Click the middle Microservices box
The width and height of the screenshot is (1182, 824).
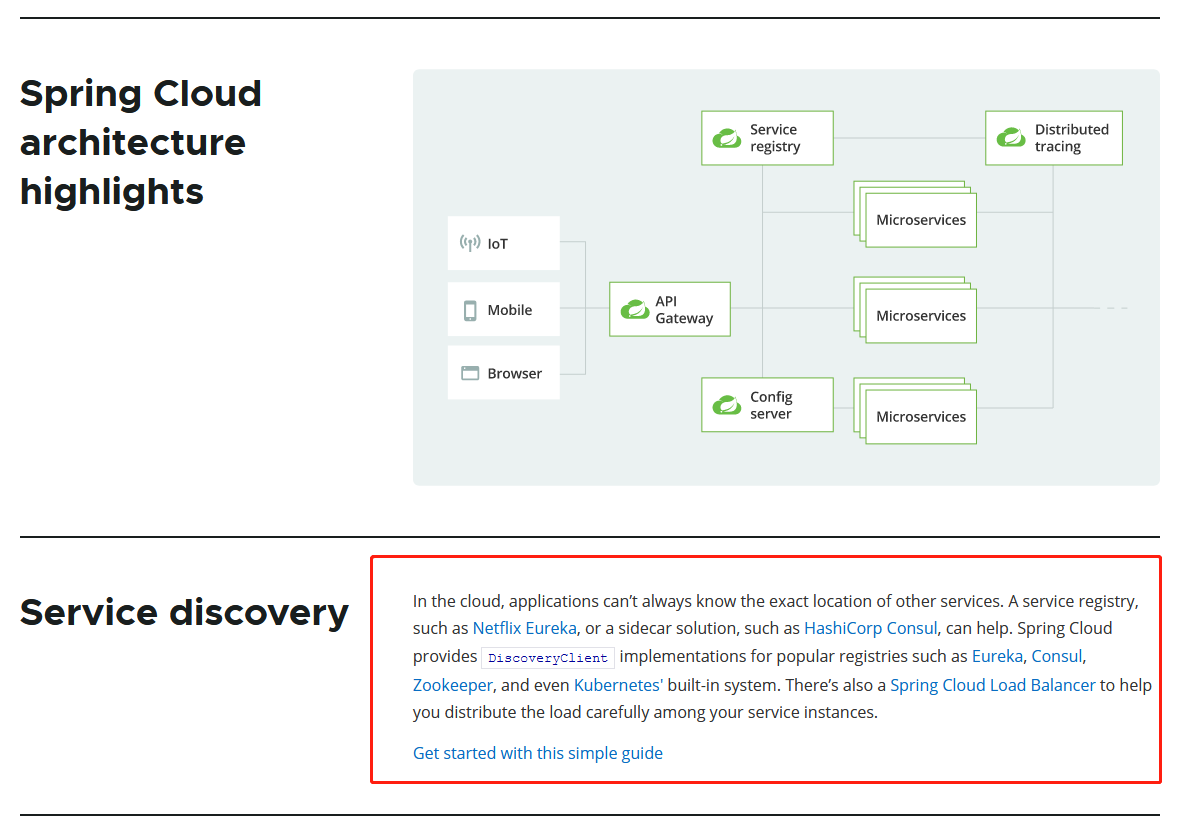[x=920, y=315]
